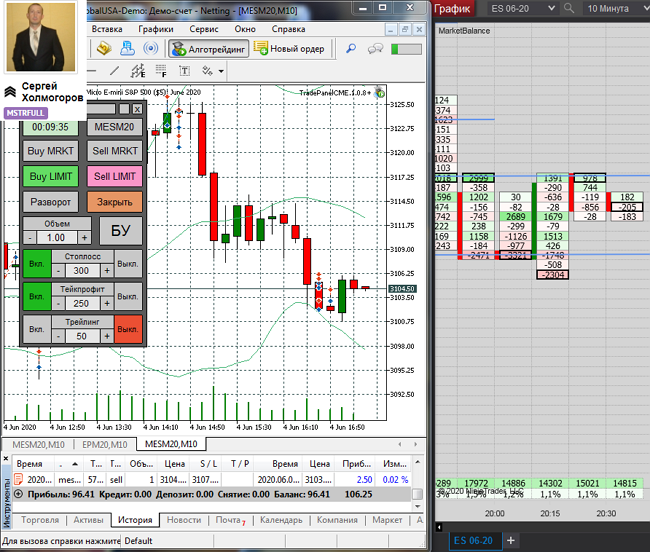The image size is (650, 552).
Task: Open the chat bubbles icon
Action: click(375, 49)
